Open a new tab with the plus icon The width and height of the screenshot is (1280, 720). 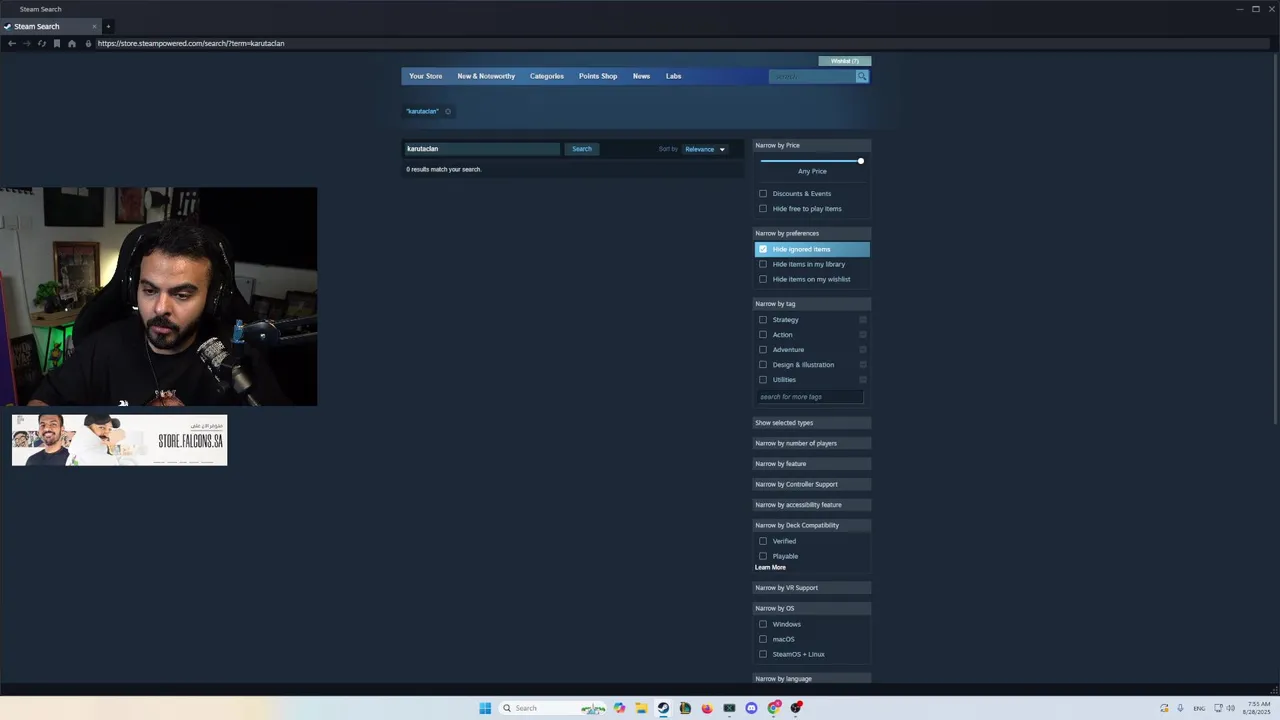tap(108, 26)
